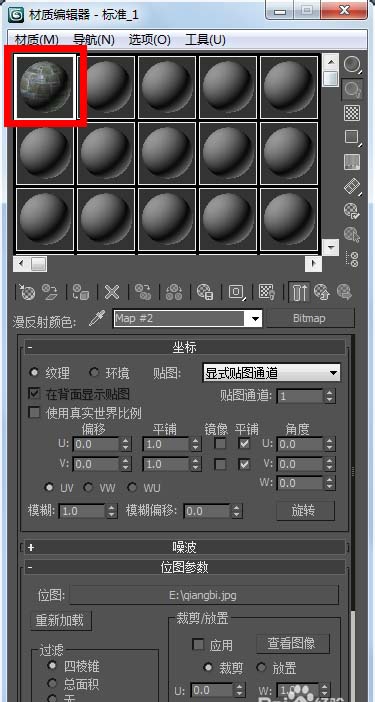Click Go Forward to Sibling icon
Viewport: 375px width, 702px height.
[x=344, y=292]
